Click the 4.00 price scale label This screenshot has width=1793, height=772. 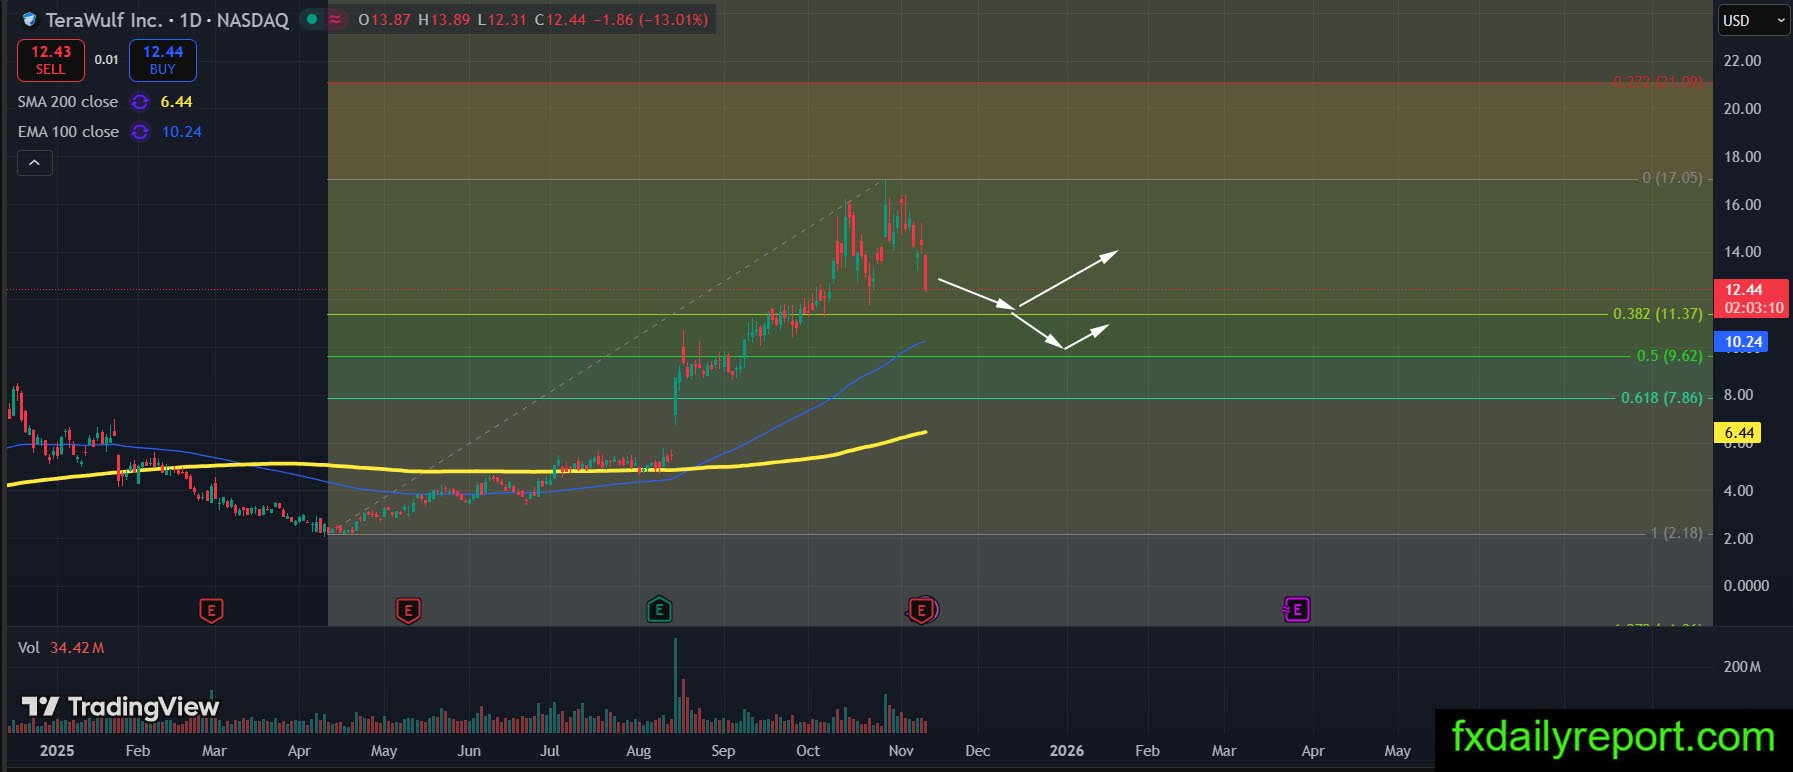point(1738,491)
